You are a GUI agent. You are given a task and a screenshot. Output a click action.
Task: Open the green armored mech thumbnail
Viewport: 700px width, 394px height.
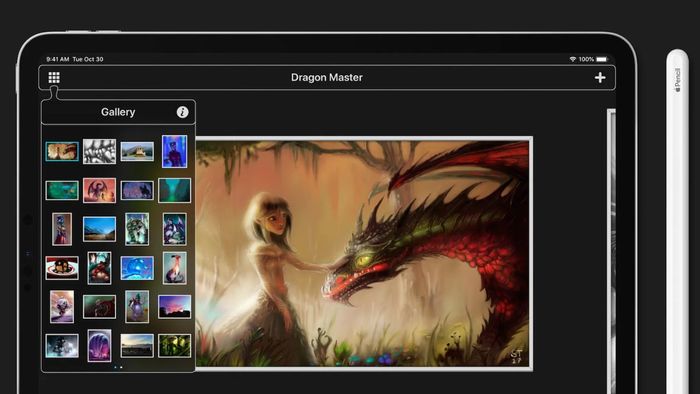point(137,229)
